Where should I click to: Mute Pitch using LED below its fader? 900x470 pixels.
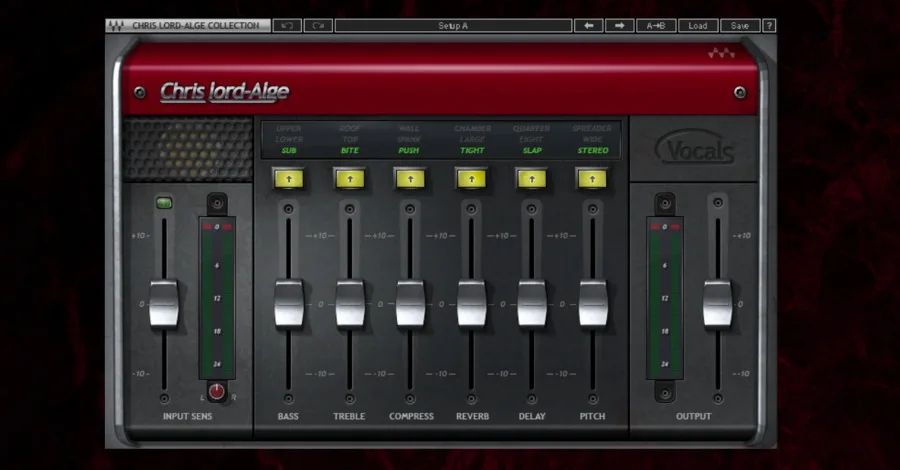(x=592, y=398)
